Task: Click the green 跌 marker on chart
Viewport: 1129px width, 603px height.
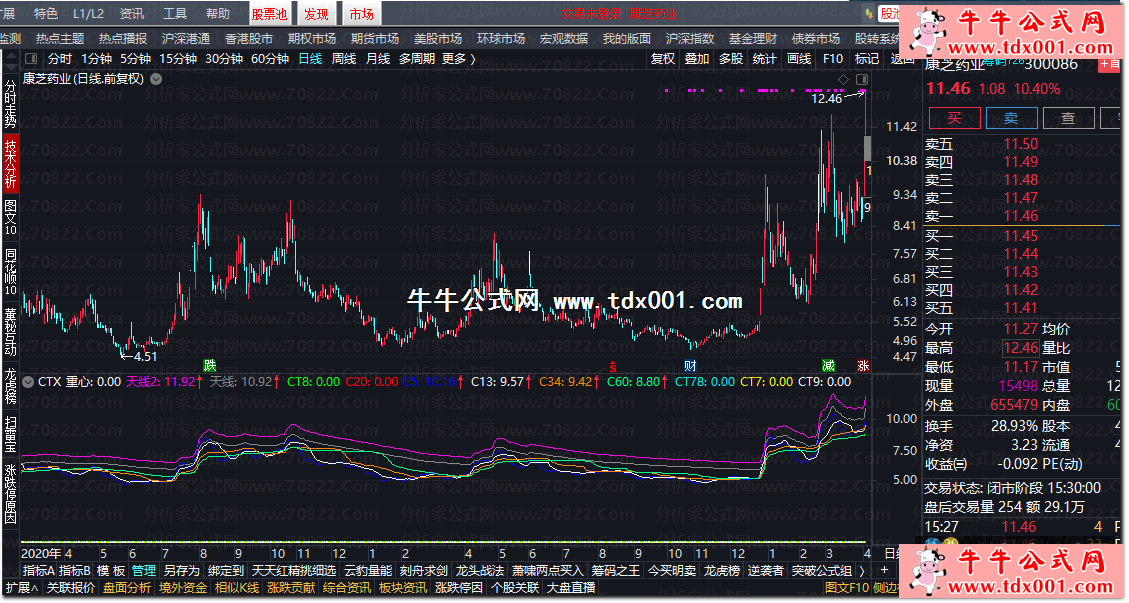Action: (210, 366)
